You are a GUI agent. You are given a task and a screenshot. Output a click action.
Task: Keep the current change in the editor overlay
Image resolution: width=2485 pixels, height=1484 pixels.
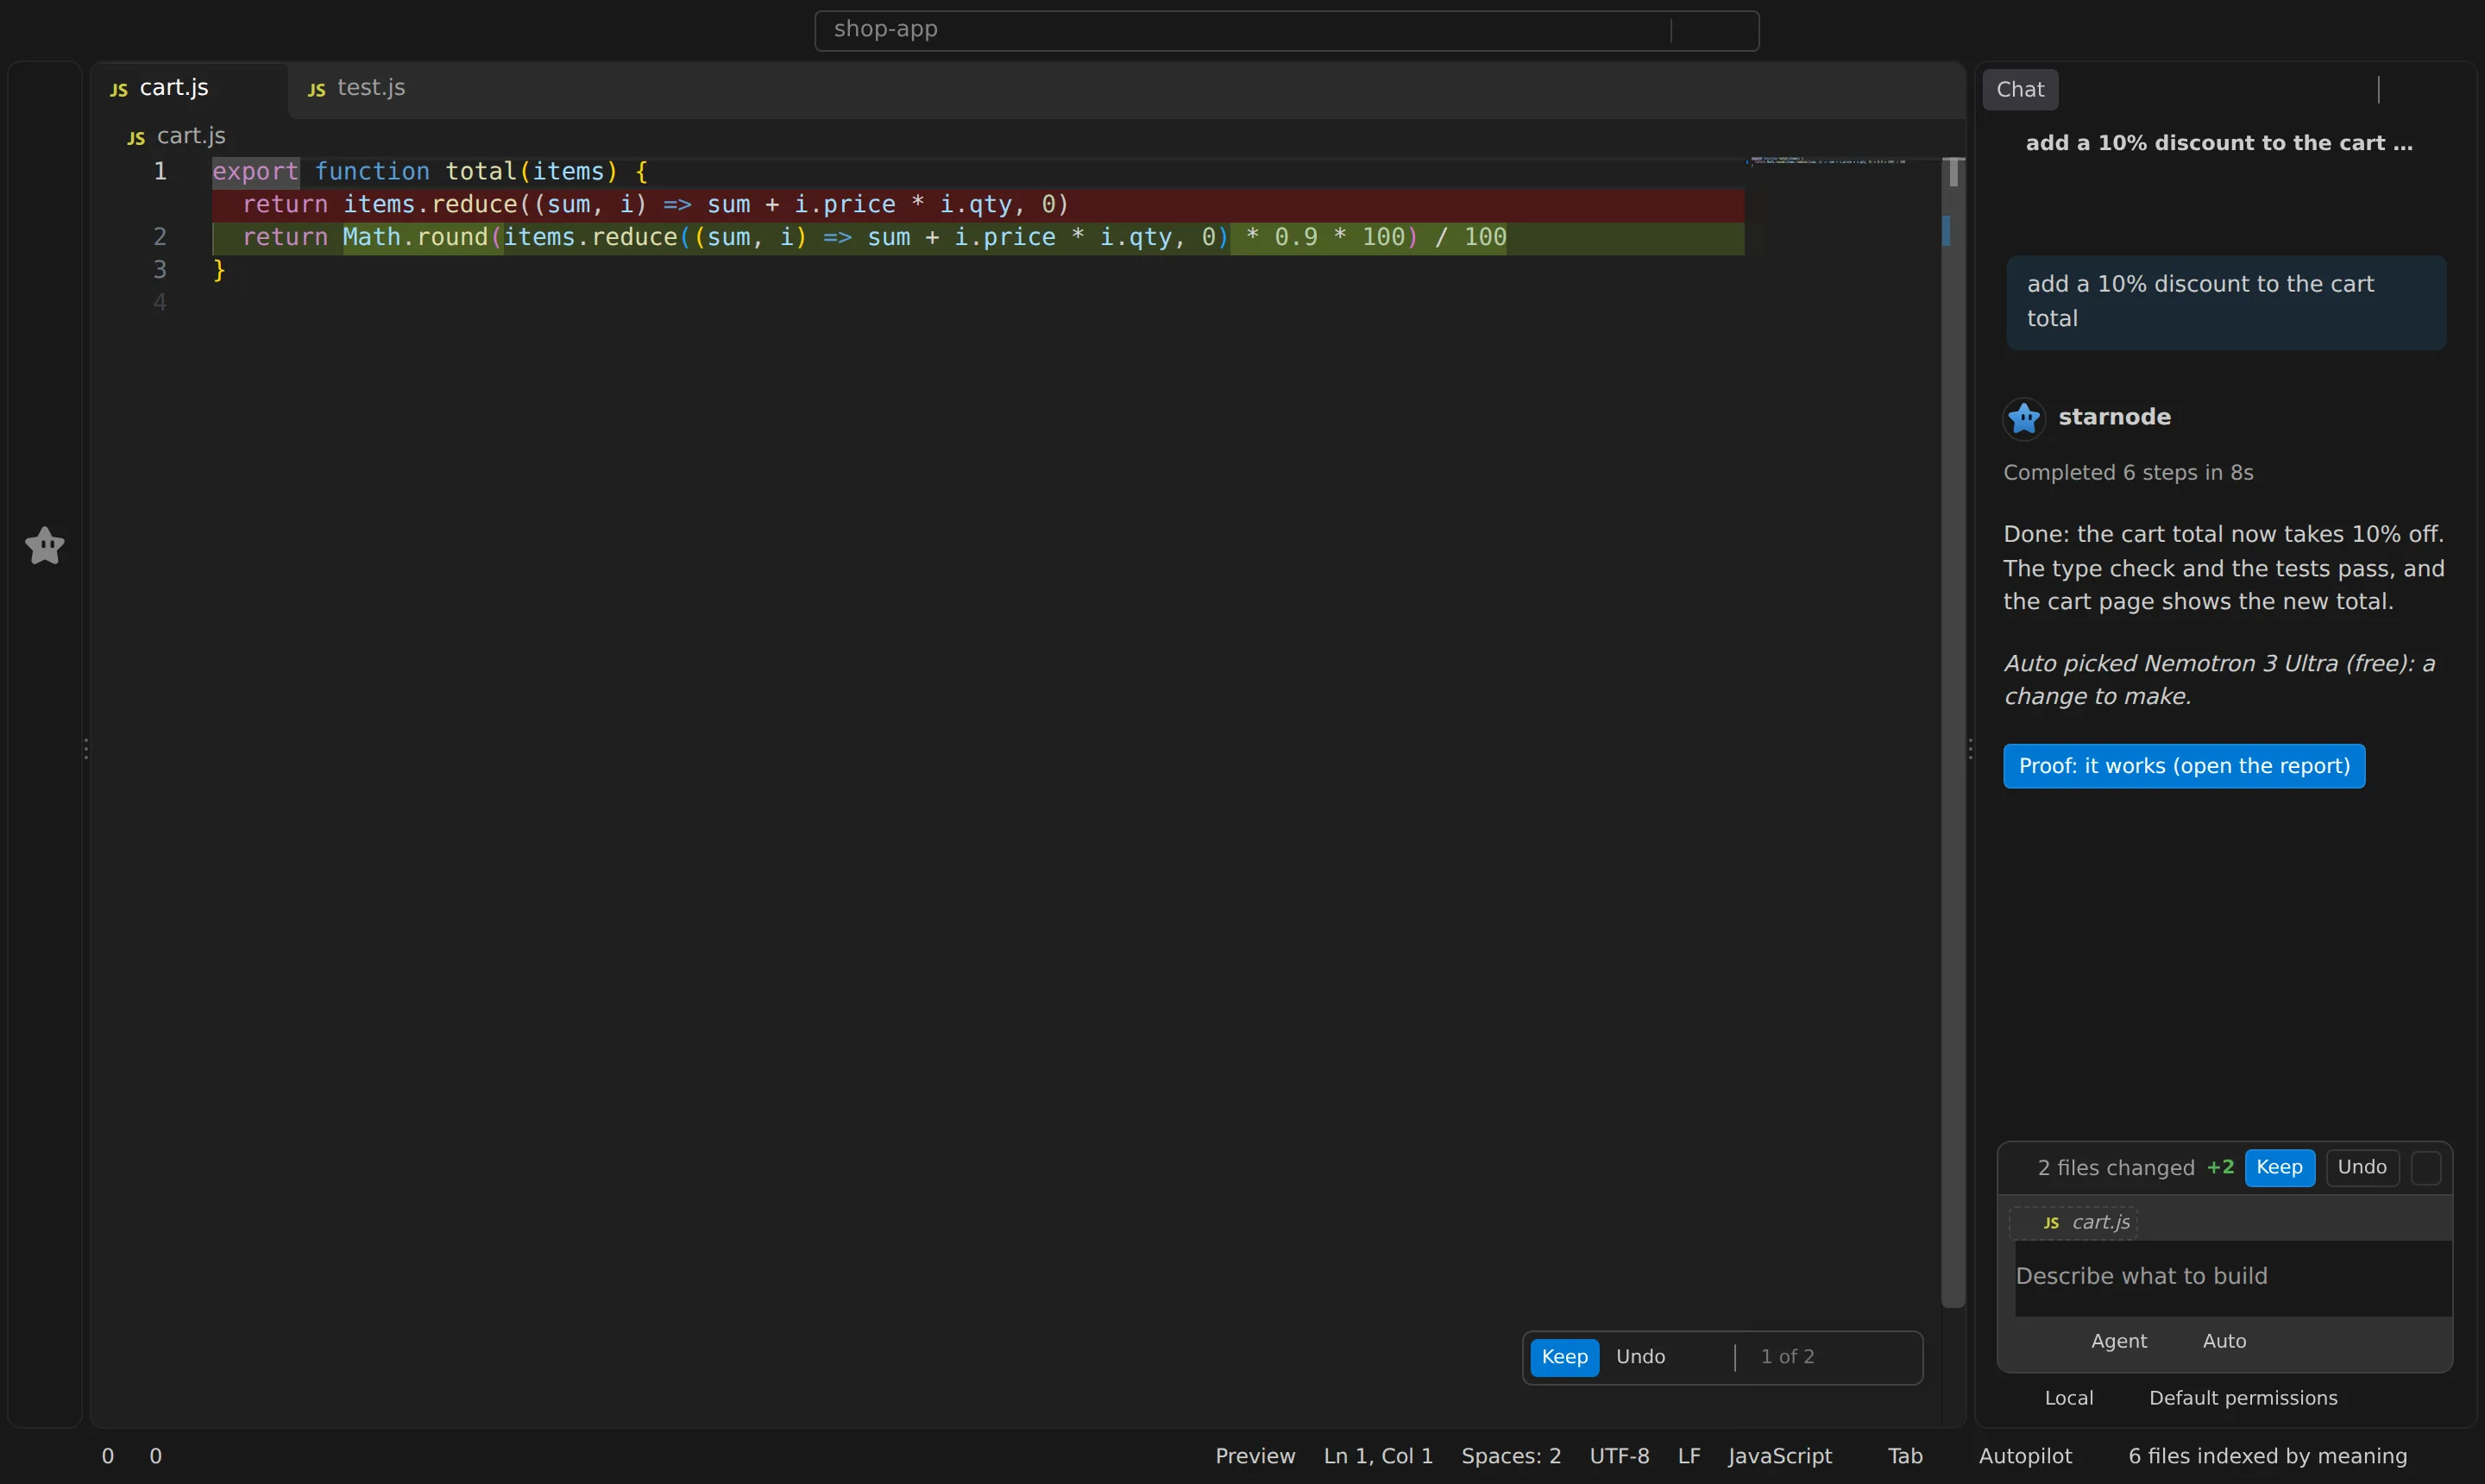tap(1564, 1357)
